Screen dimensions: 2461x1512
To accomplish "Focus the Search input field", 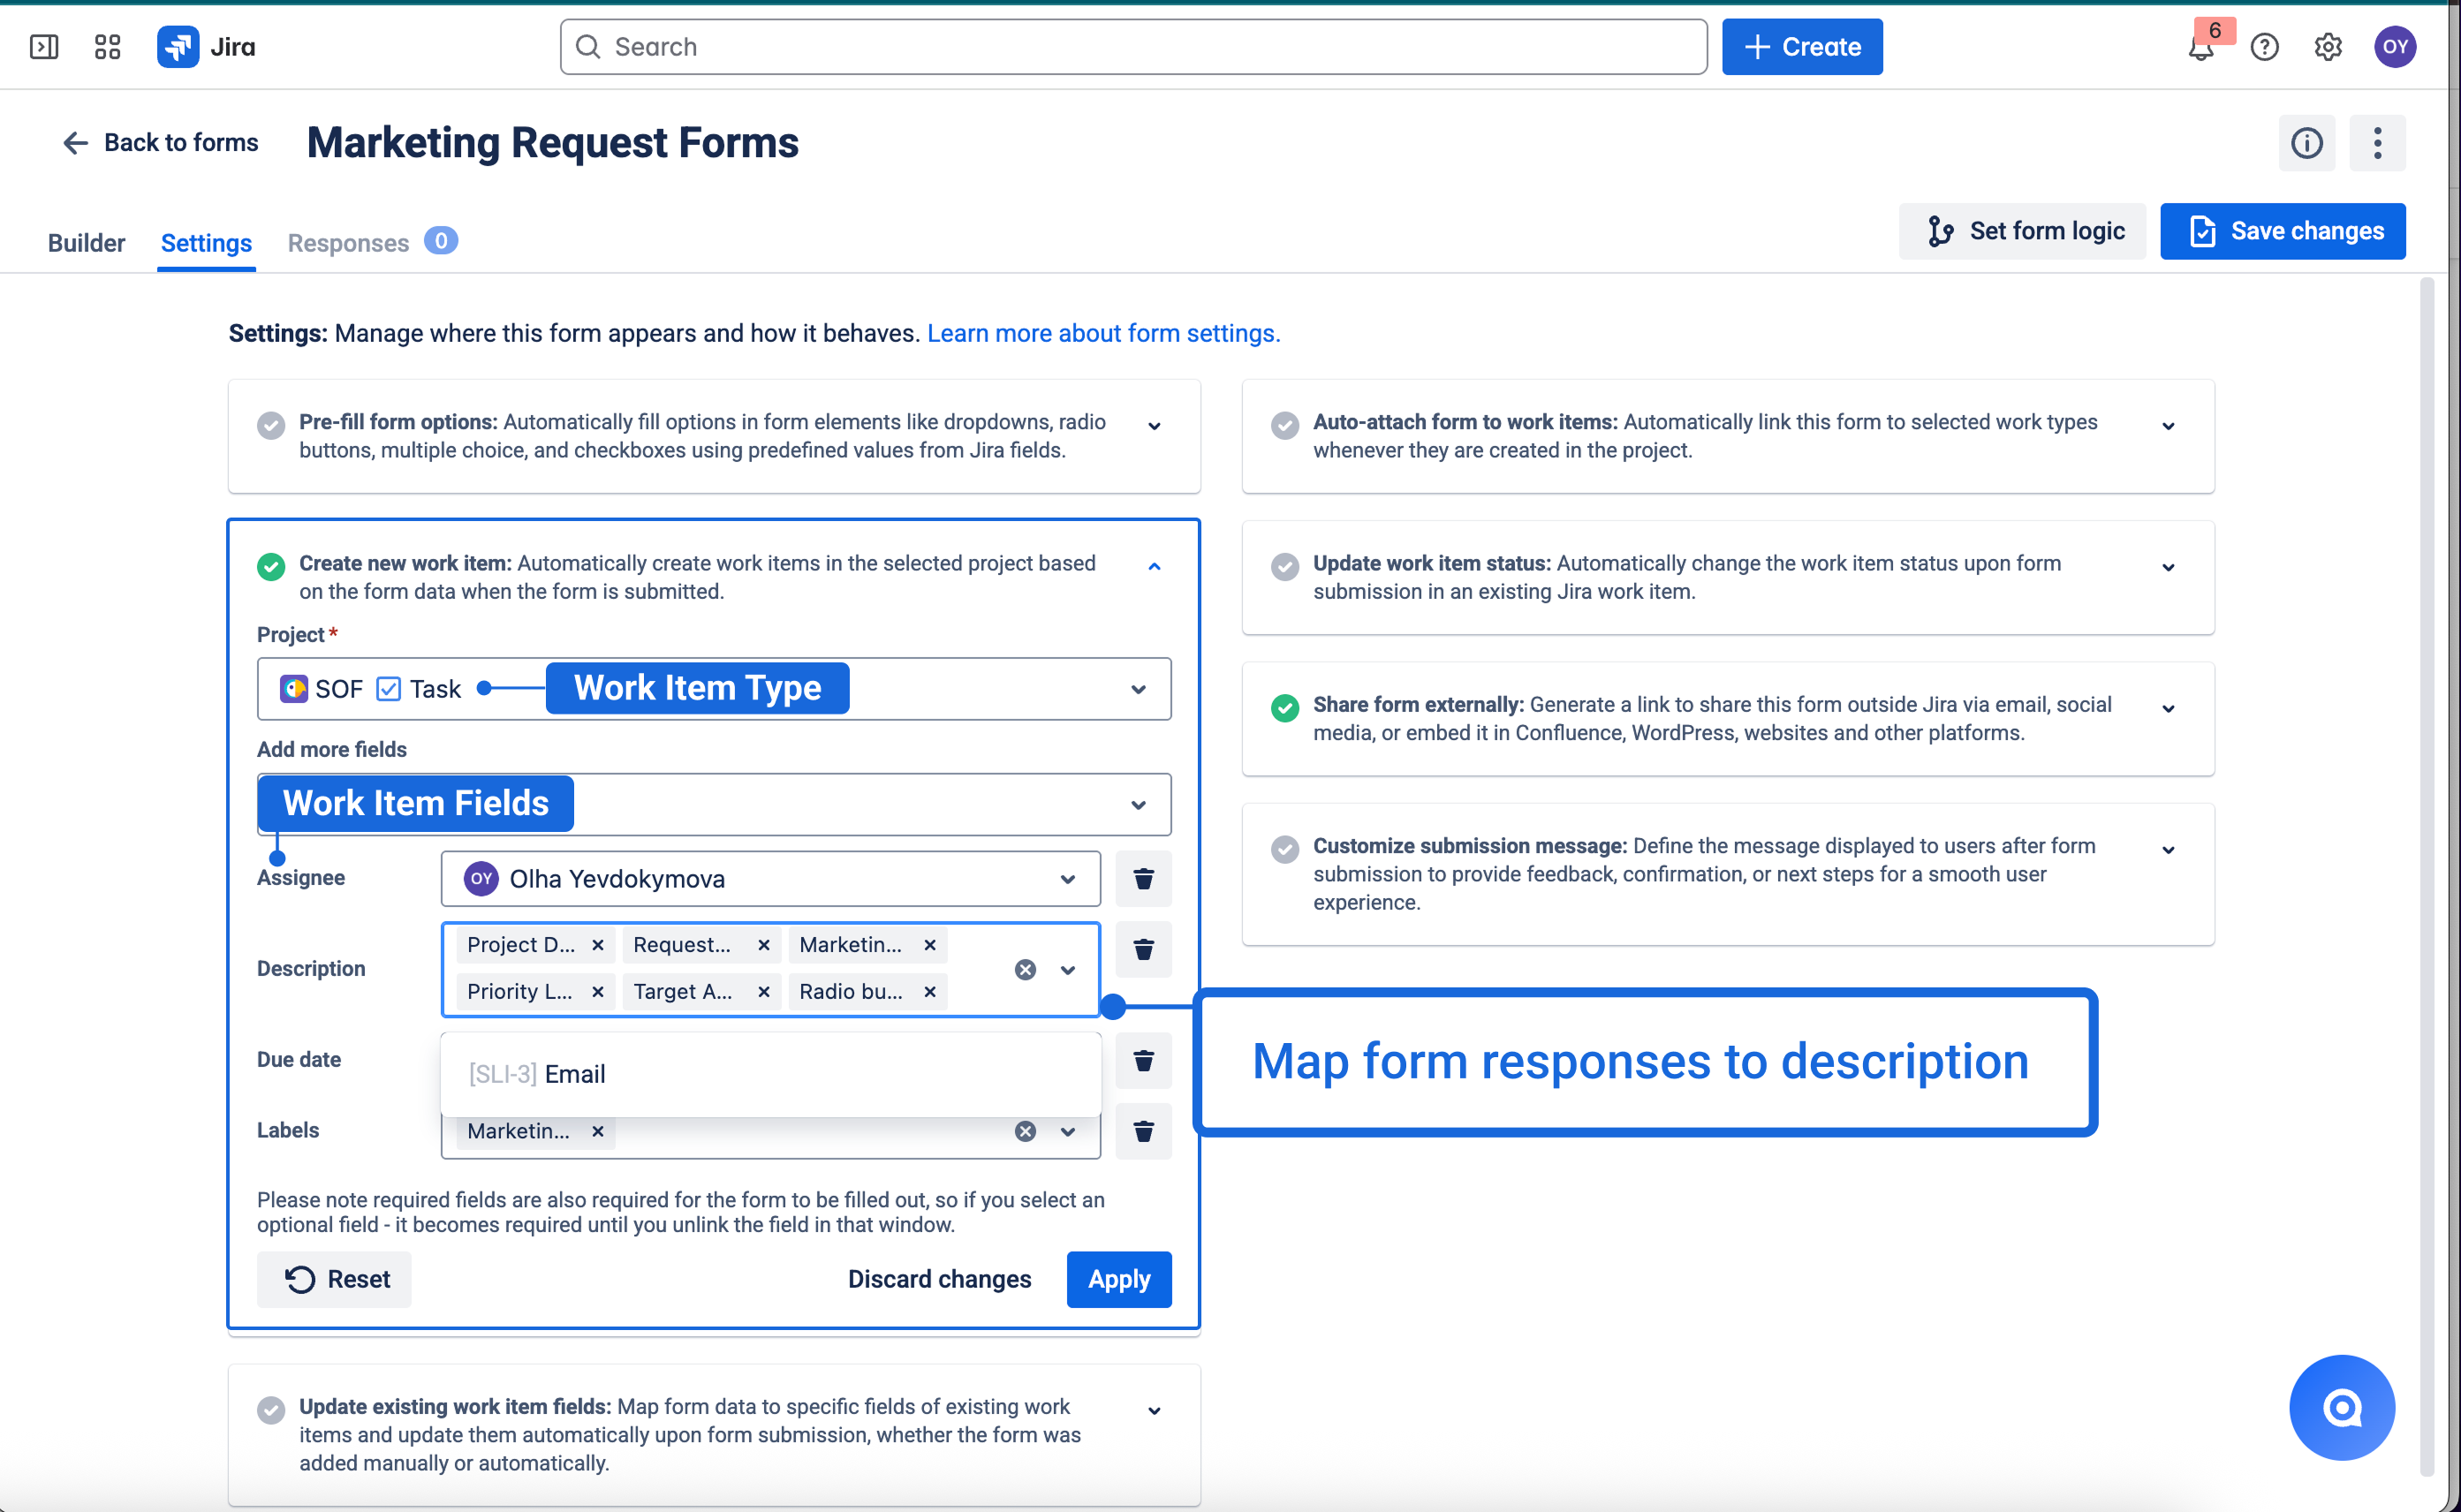I will [x=1133, y=47].
